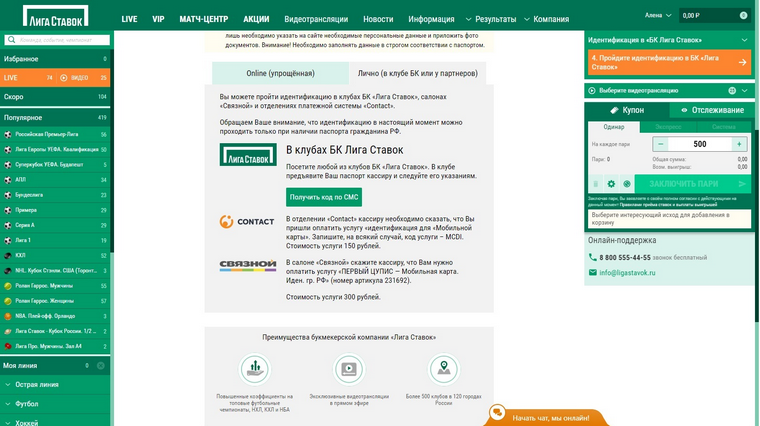This screenshot has height=426, width=760.
Task: Select the Одинар bet type tab
Action: (614, 127)
